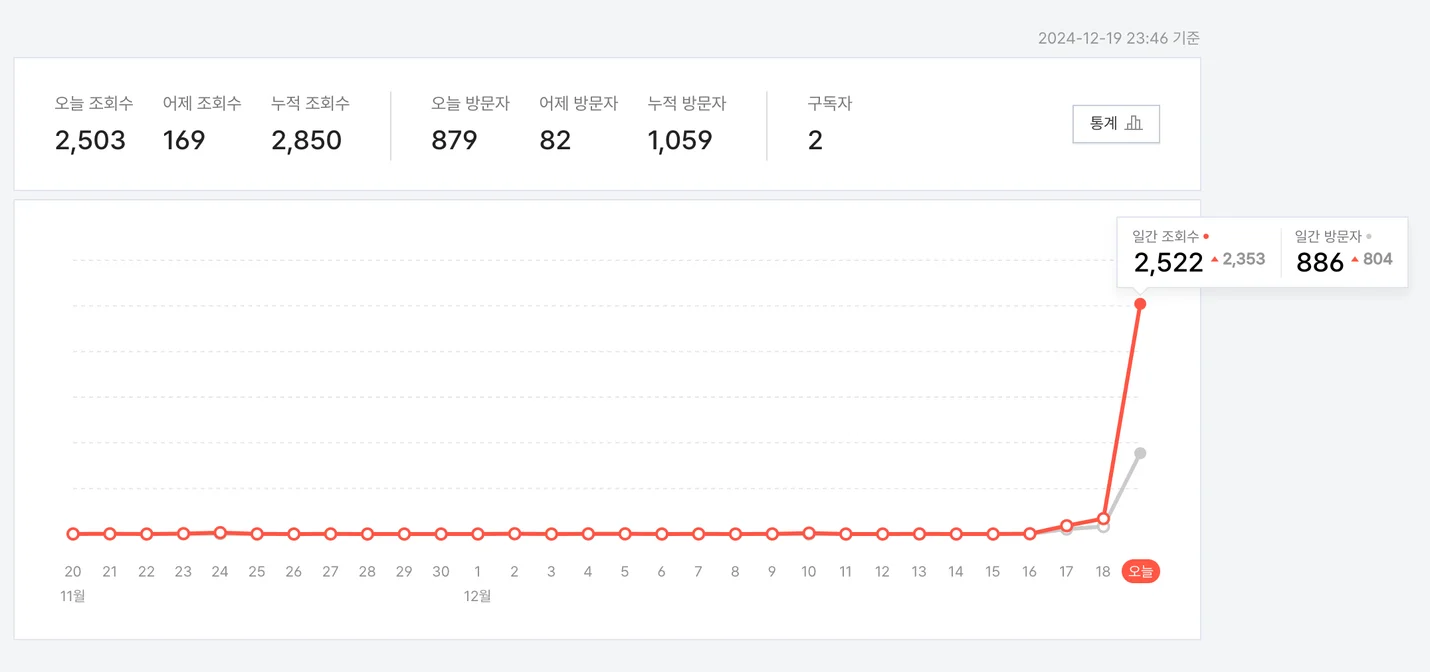Click the 누적 방문자 value 1,059
Viewport: 1430px width, 672px height.
tap(680, 140)
